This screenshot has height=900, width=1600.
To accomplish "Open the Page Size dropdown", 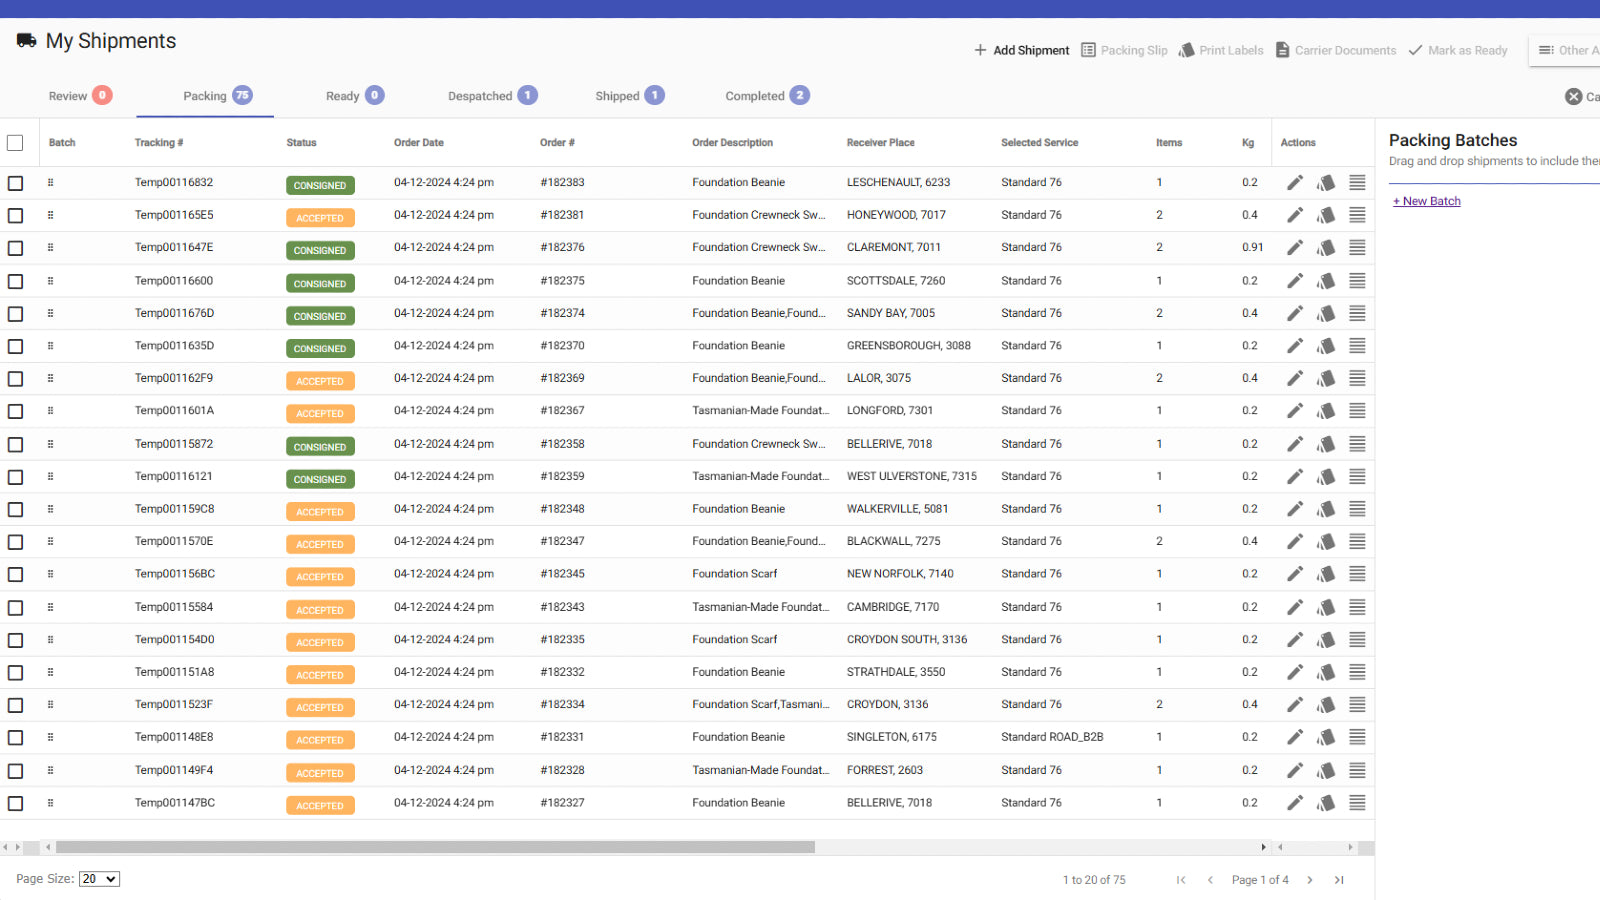I will [x=99, y=878].
